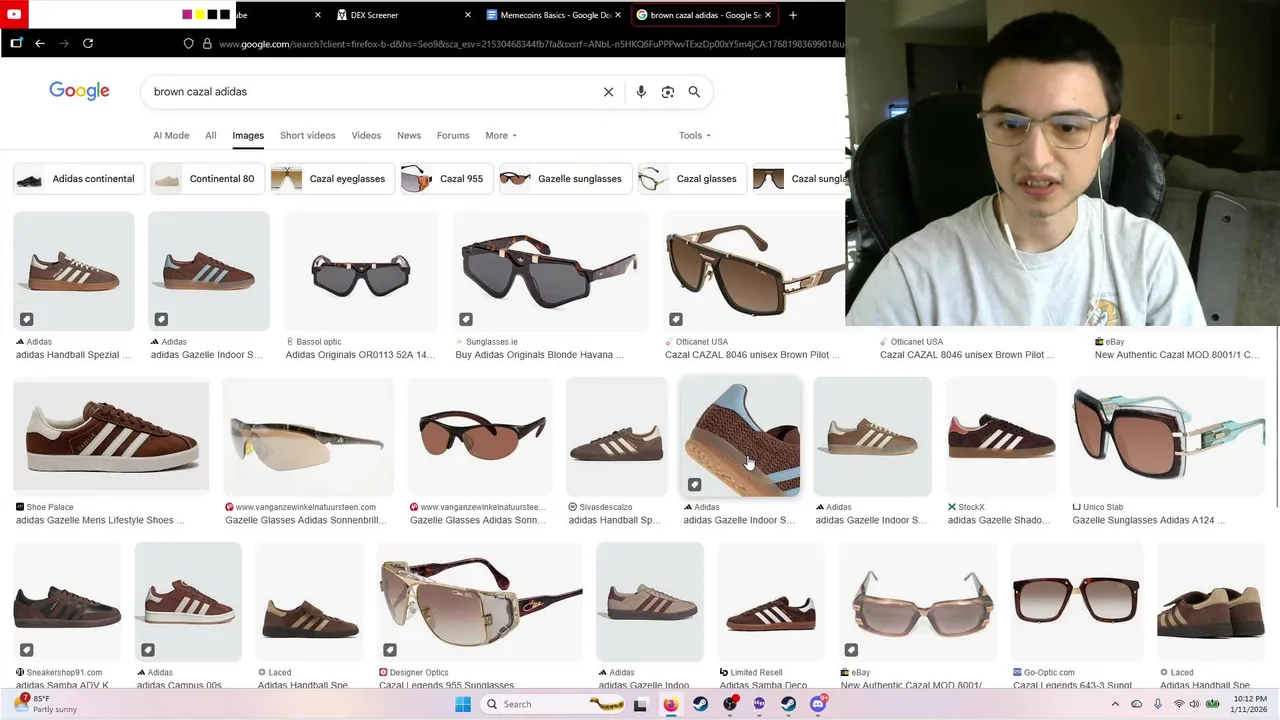The height and width of the screenshot is (720, 1280).
Task: Close the Memecoins Basics tab
Action: 618,15
